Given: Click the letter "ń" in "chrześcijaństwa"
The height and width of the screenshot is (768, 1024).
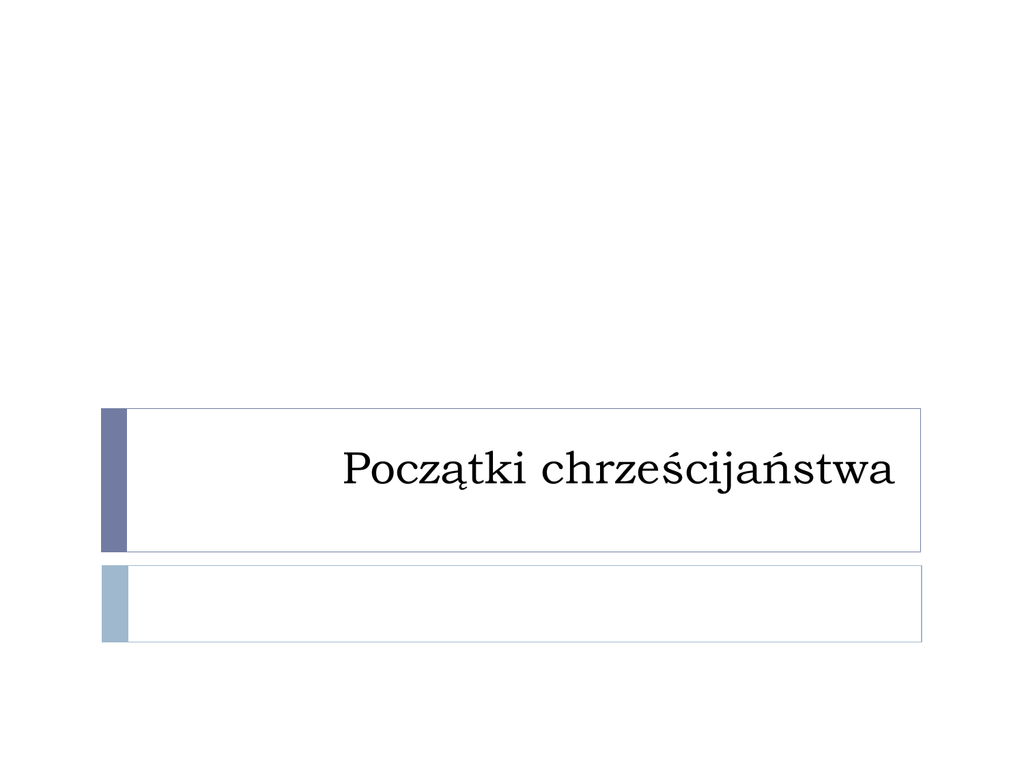Looking at the screenshot, I should pos(785,470).
